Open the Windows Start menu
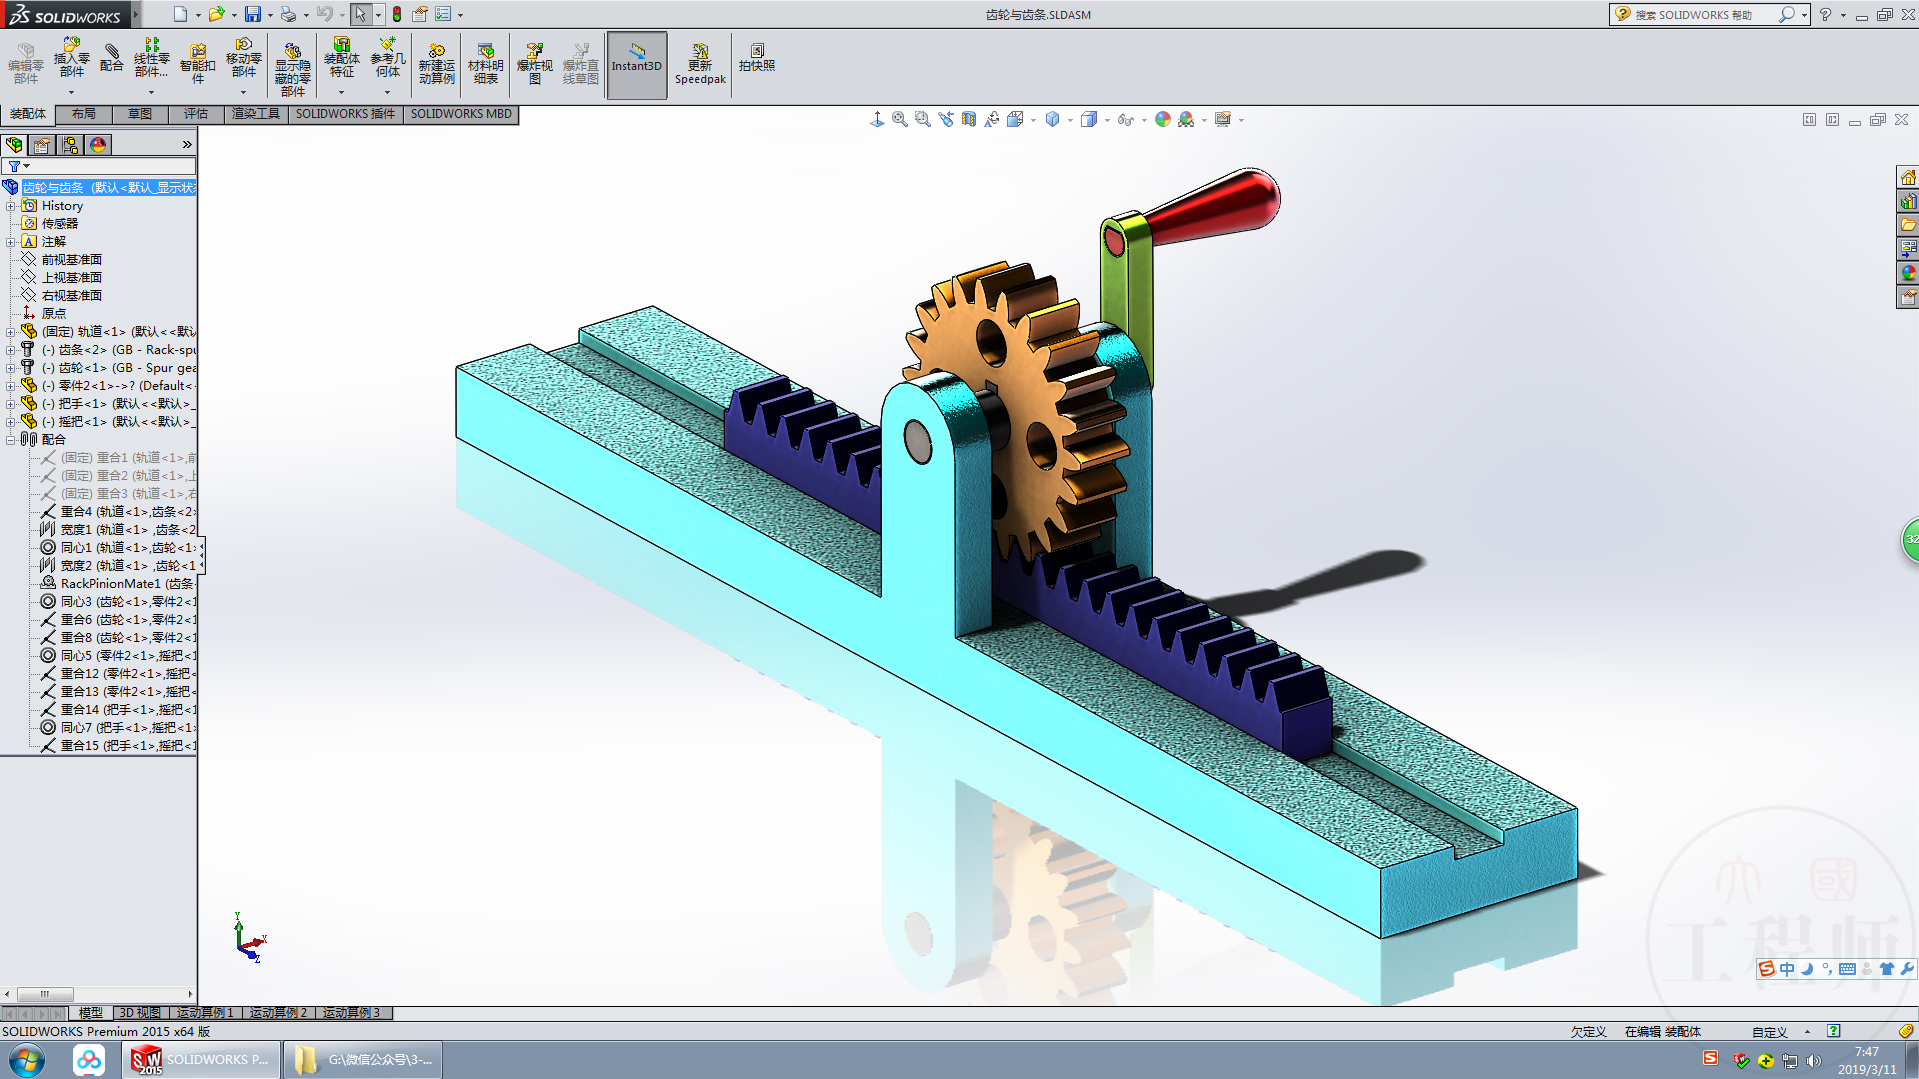Viewport: 1919px width, 1079px height. 27,1060
